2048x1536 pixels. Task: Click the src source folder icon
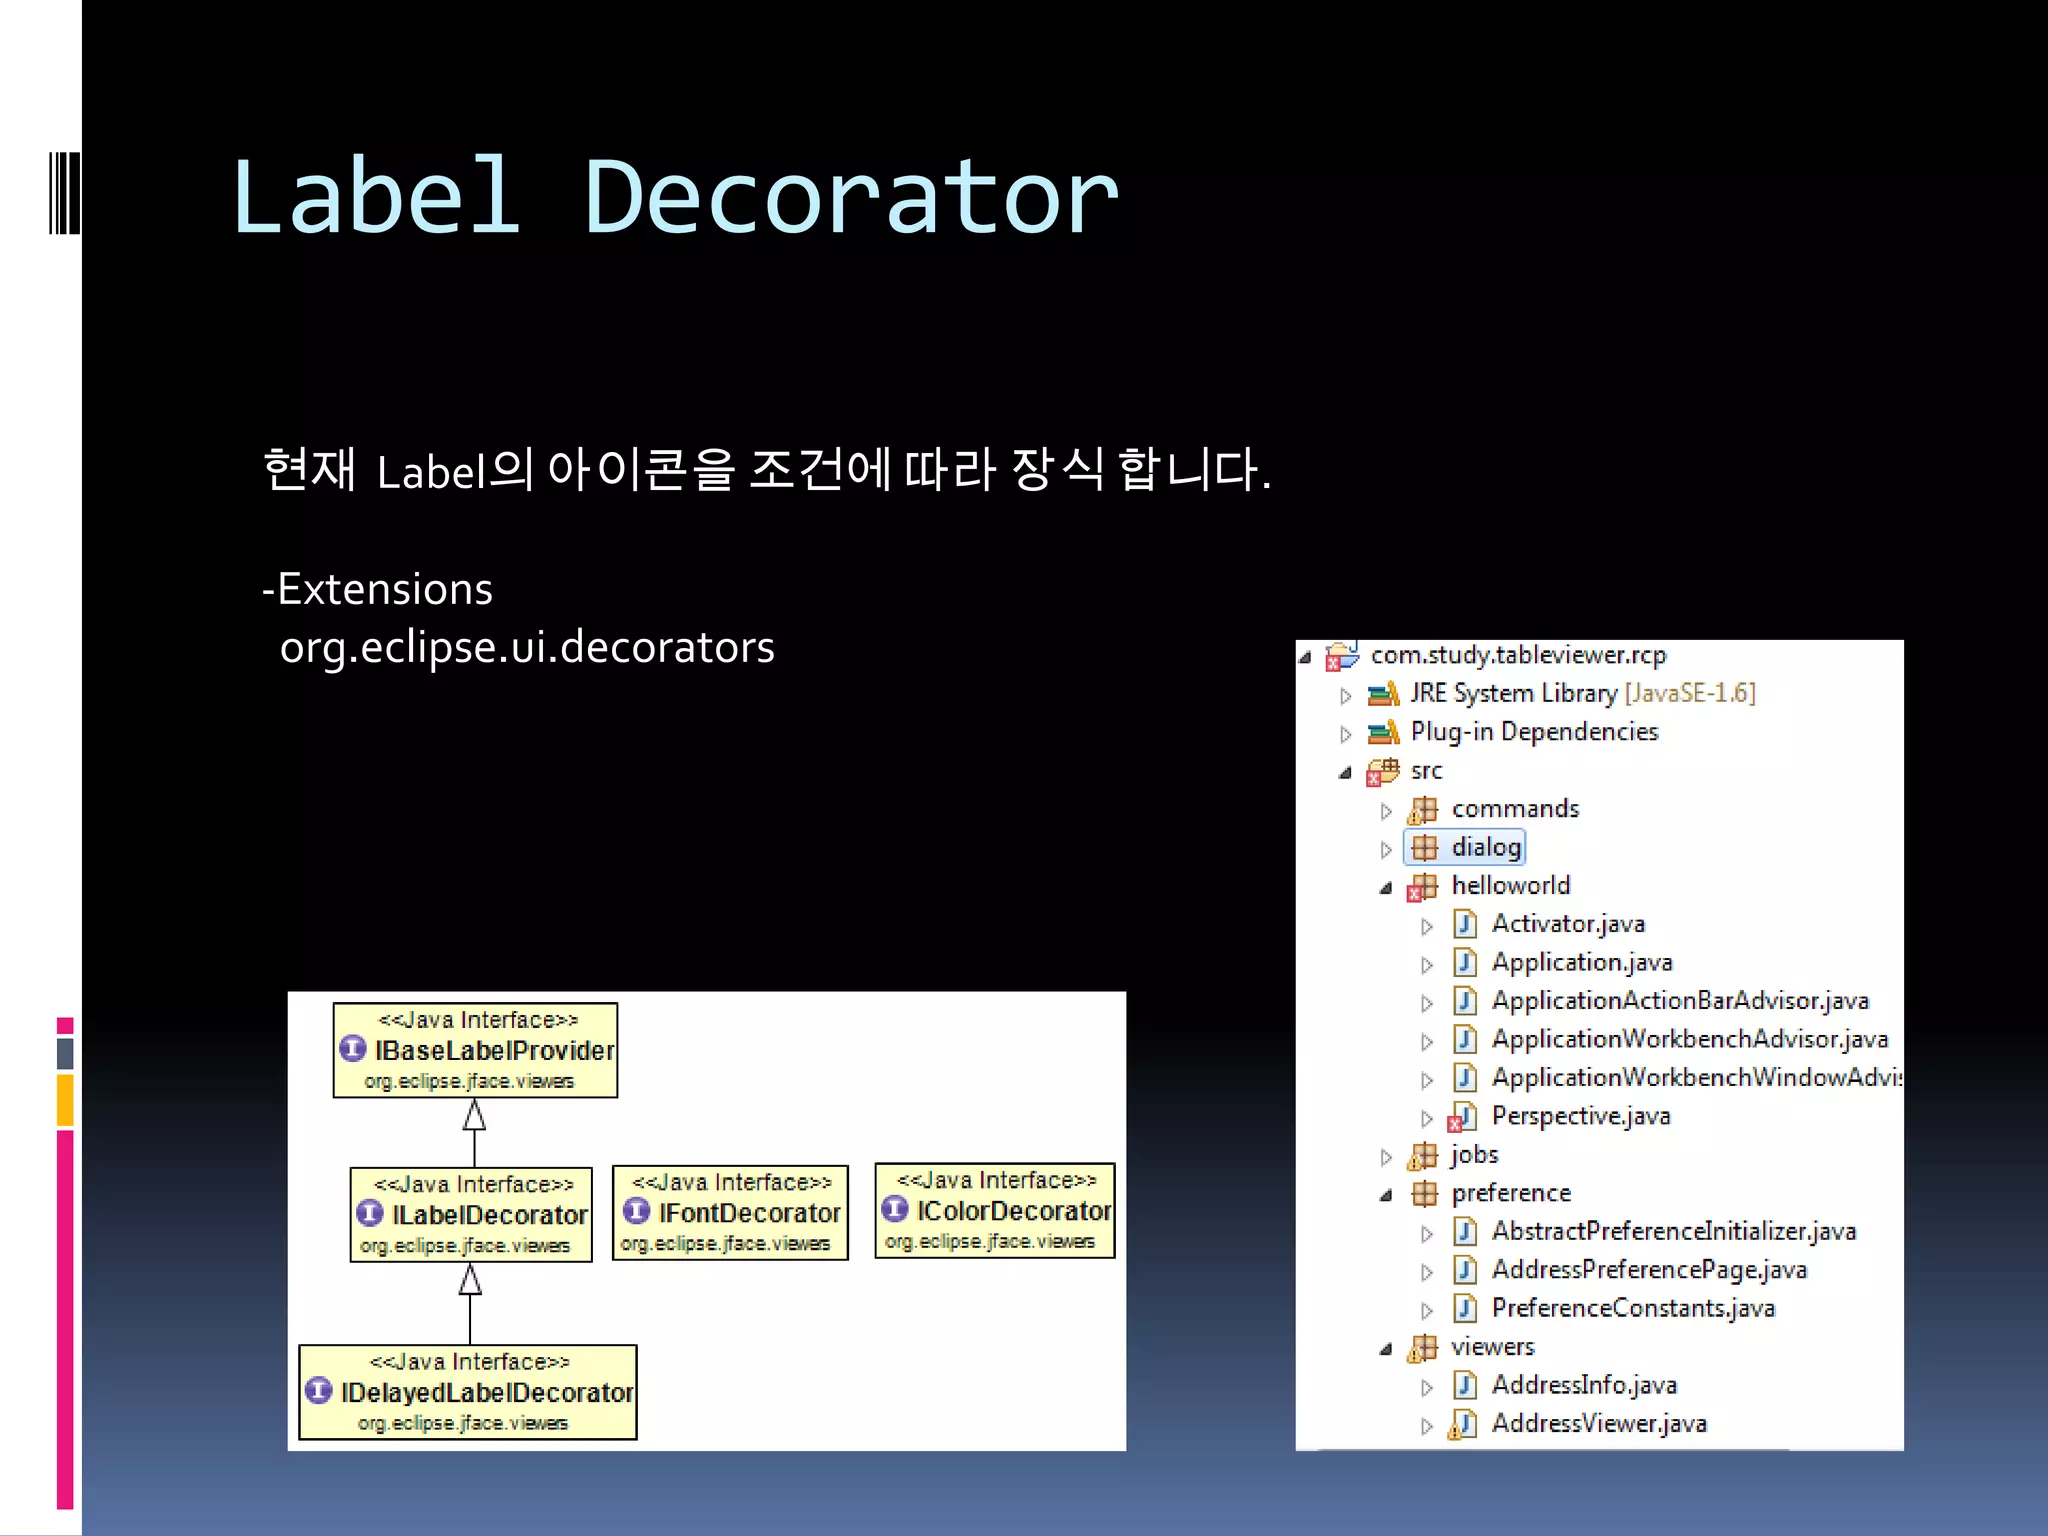tap(1383, 771)
